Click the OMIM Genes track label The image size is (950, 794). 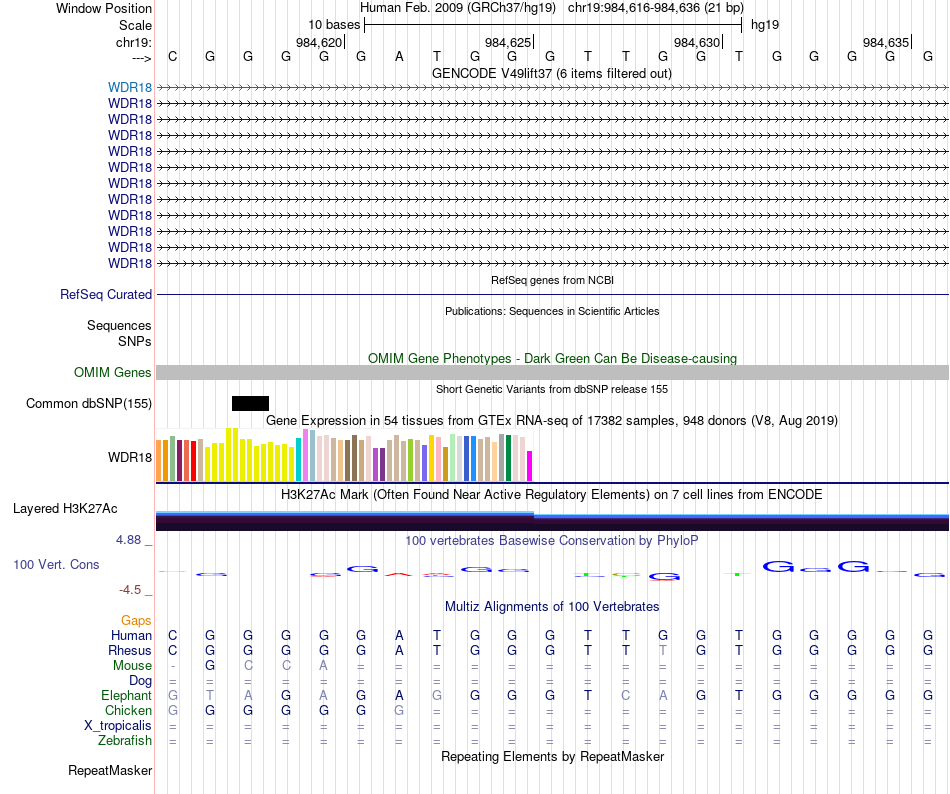tap(113, 372)
